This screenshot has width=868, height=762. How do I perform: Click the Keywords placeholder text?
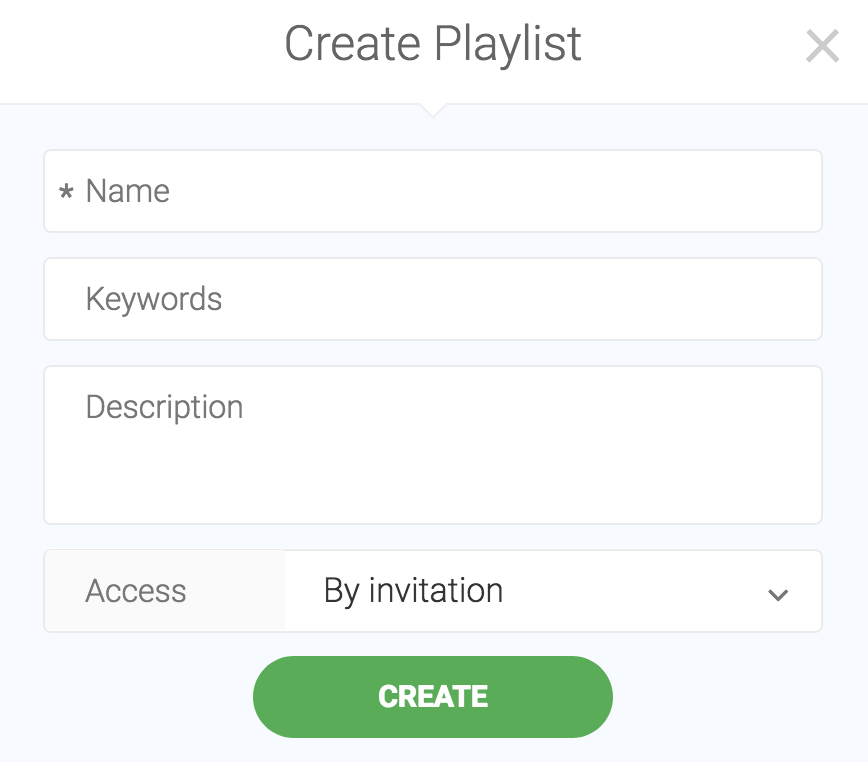click(154, 299)
